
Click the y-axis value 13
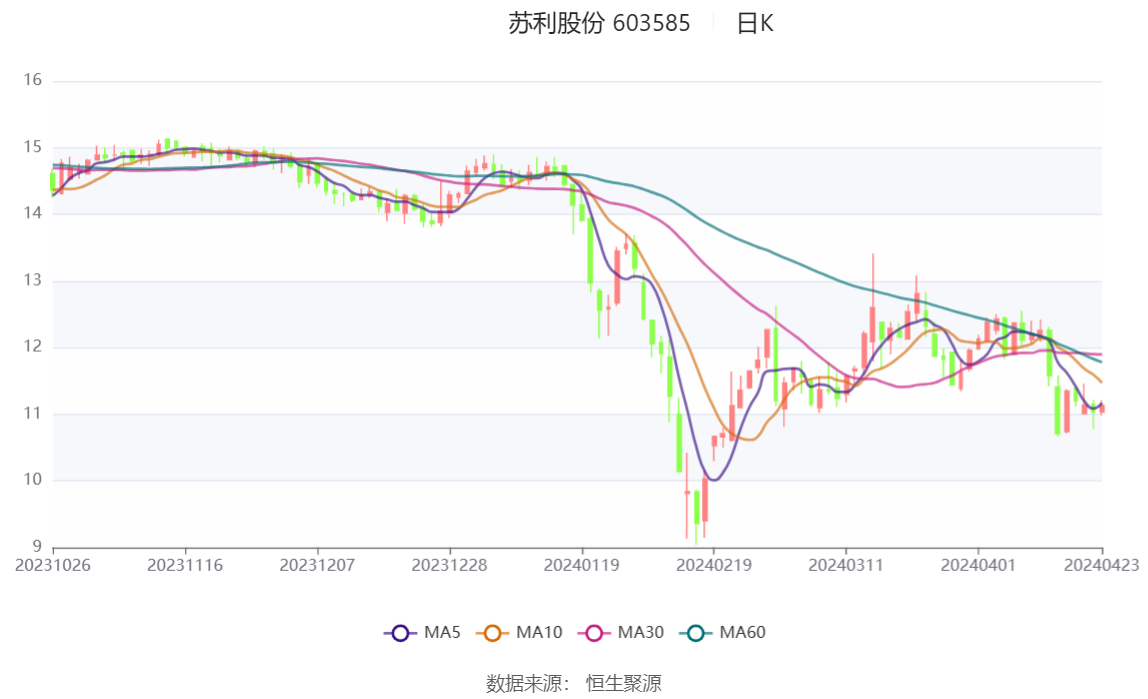[x=32, y=280]
